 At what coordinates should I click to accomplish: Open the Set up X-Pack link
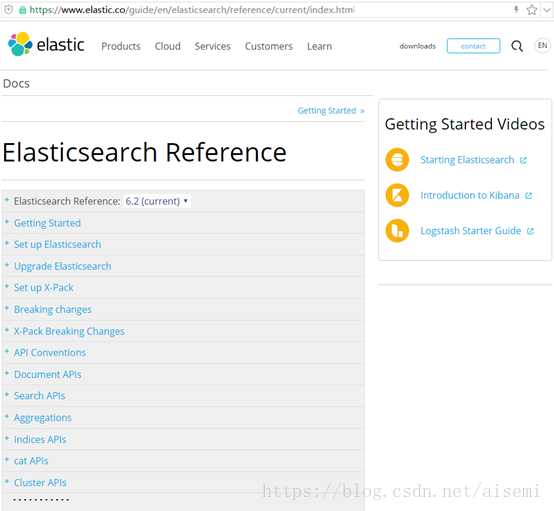point(44,287)
